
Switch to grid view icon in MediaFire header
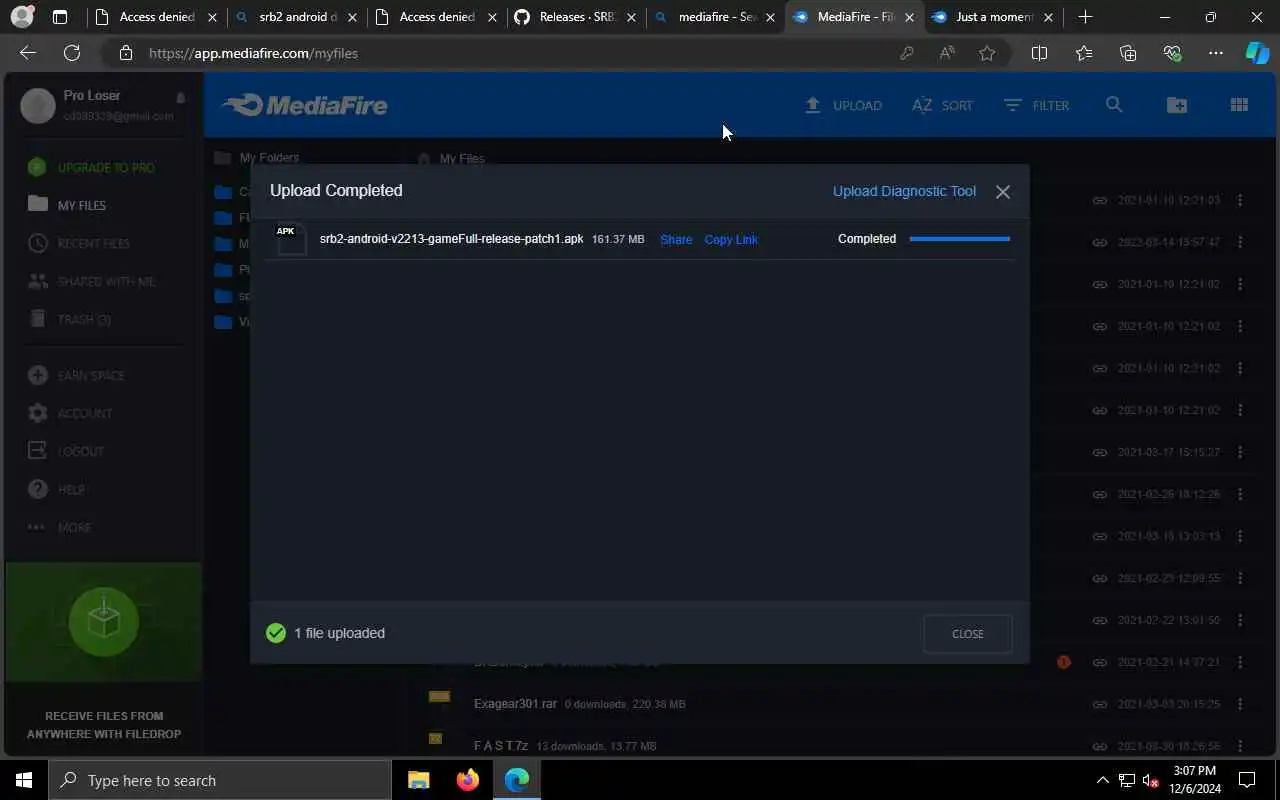[1239, 105]
